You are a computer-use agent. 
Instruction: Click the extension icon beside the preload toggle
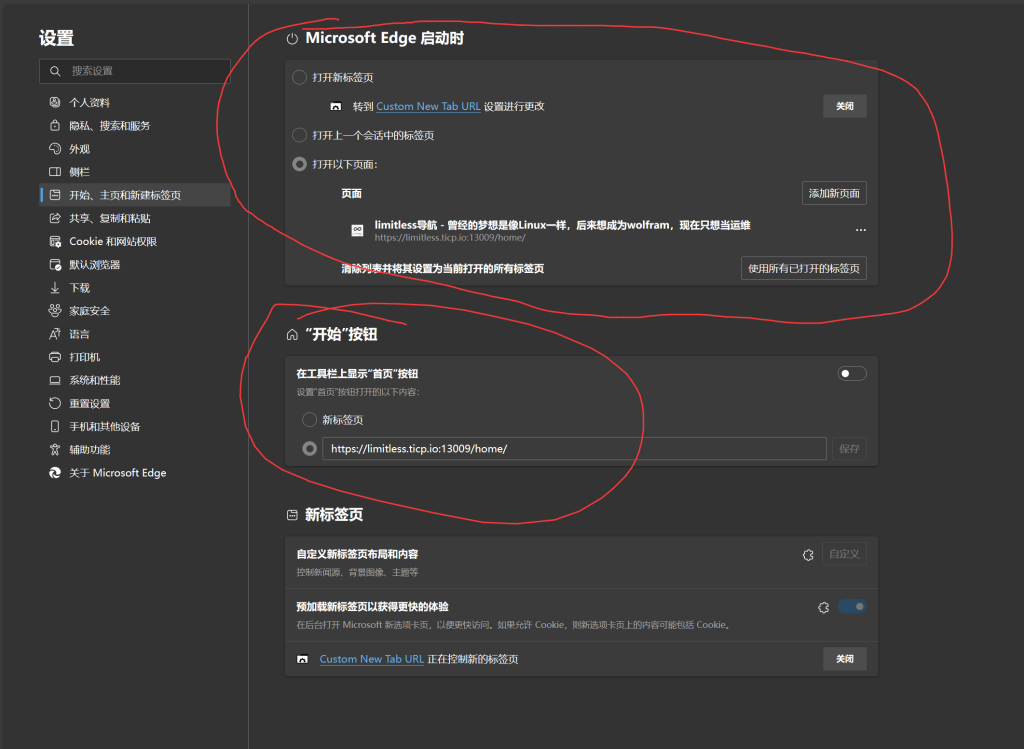click(x=824, y=607)
